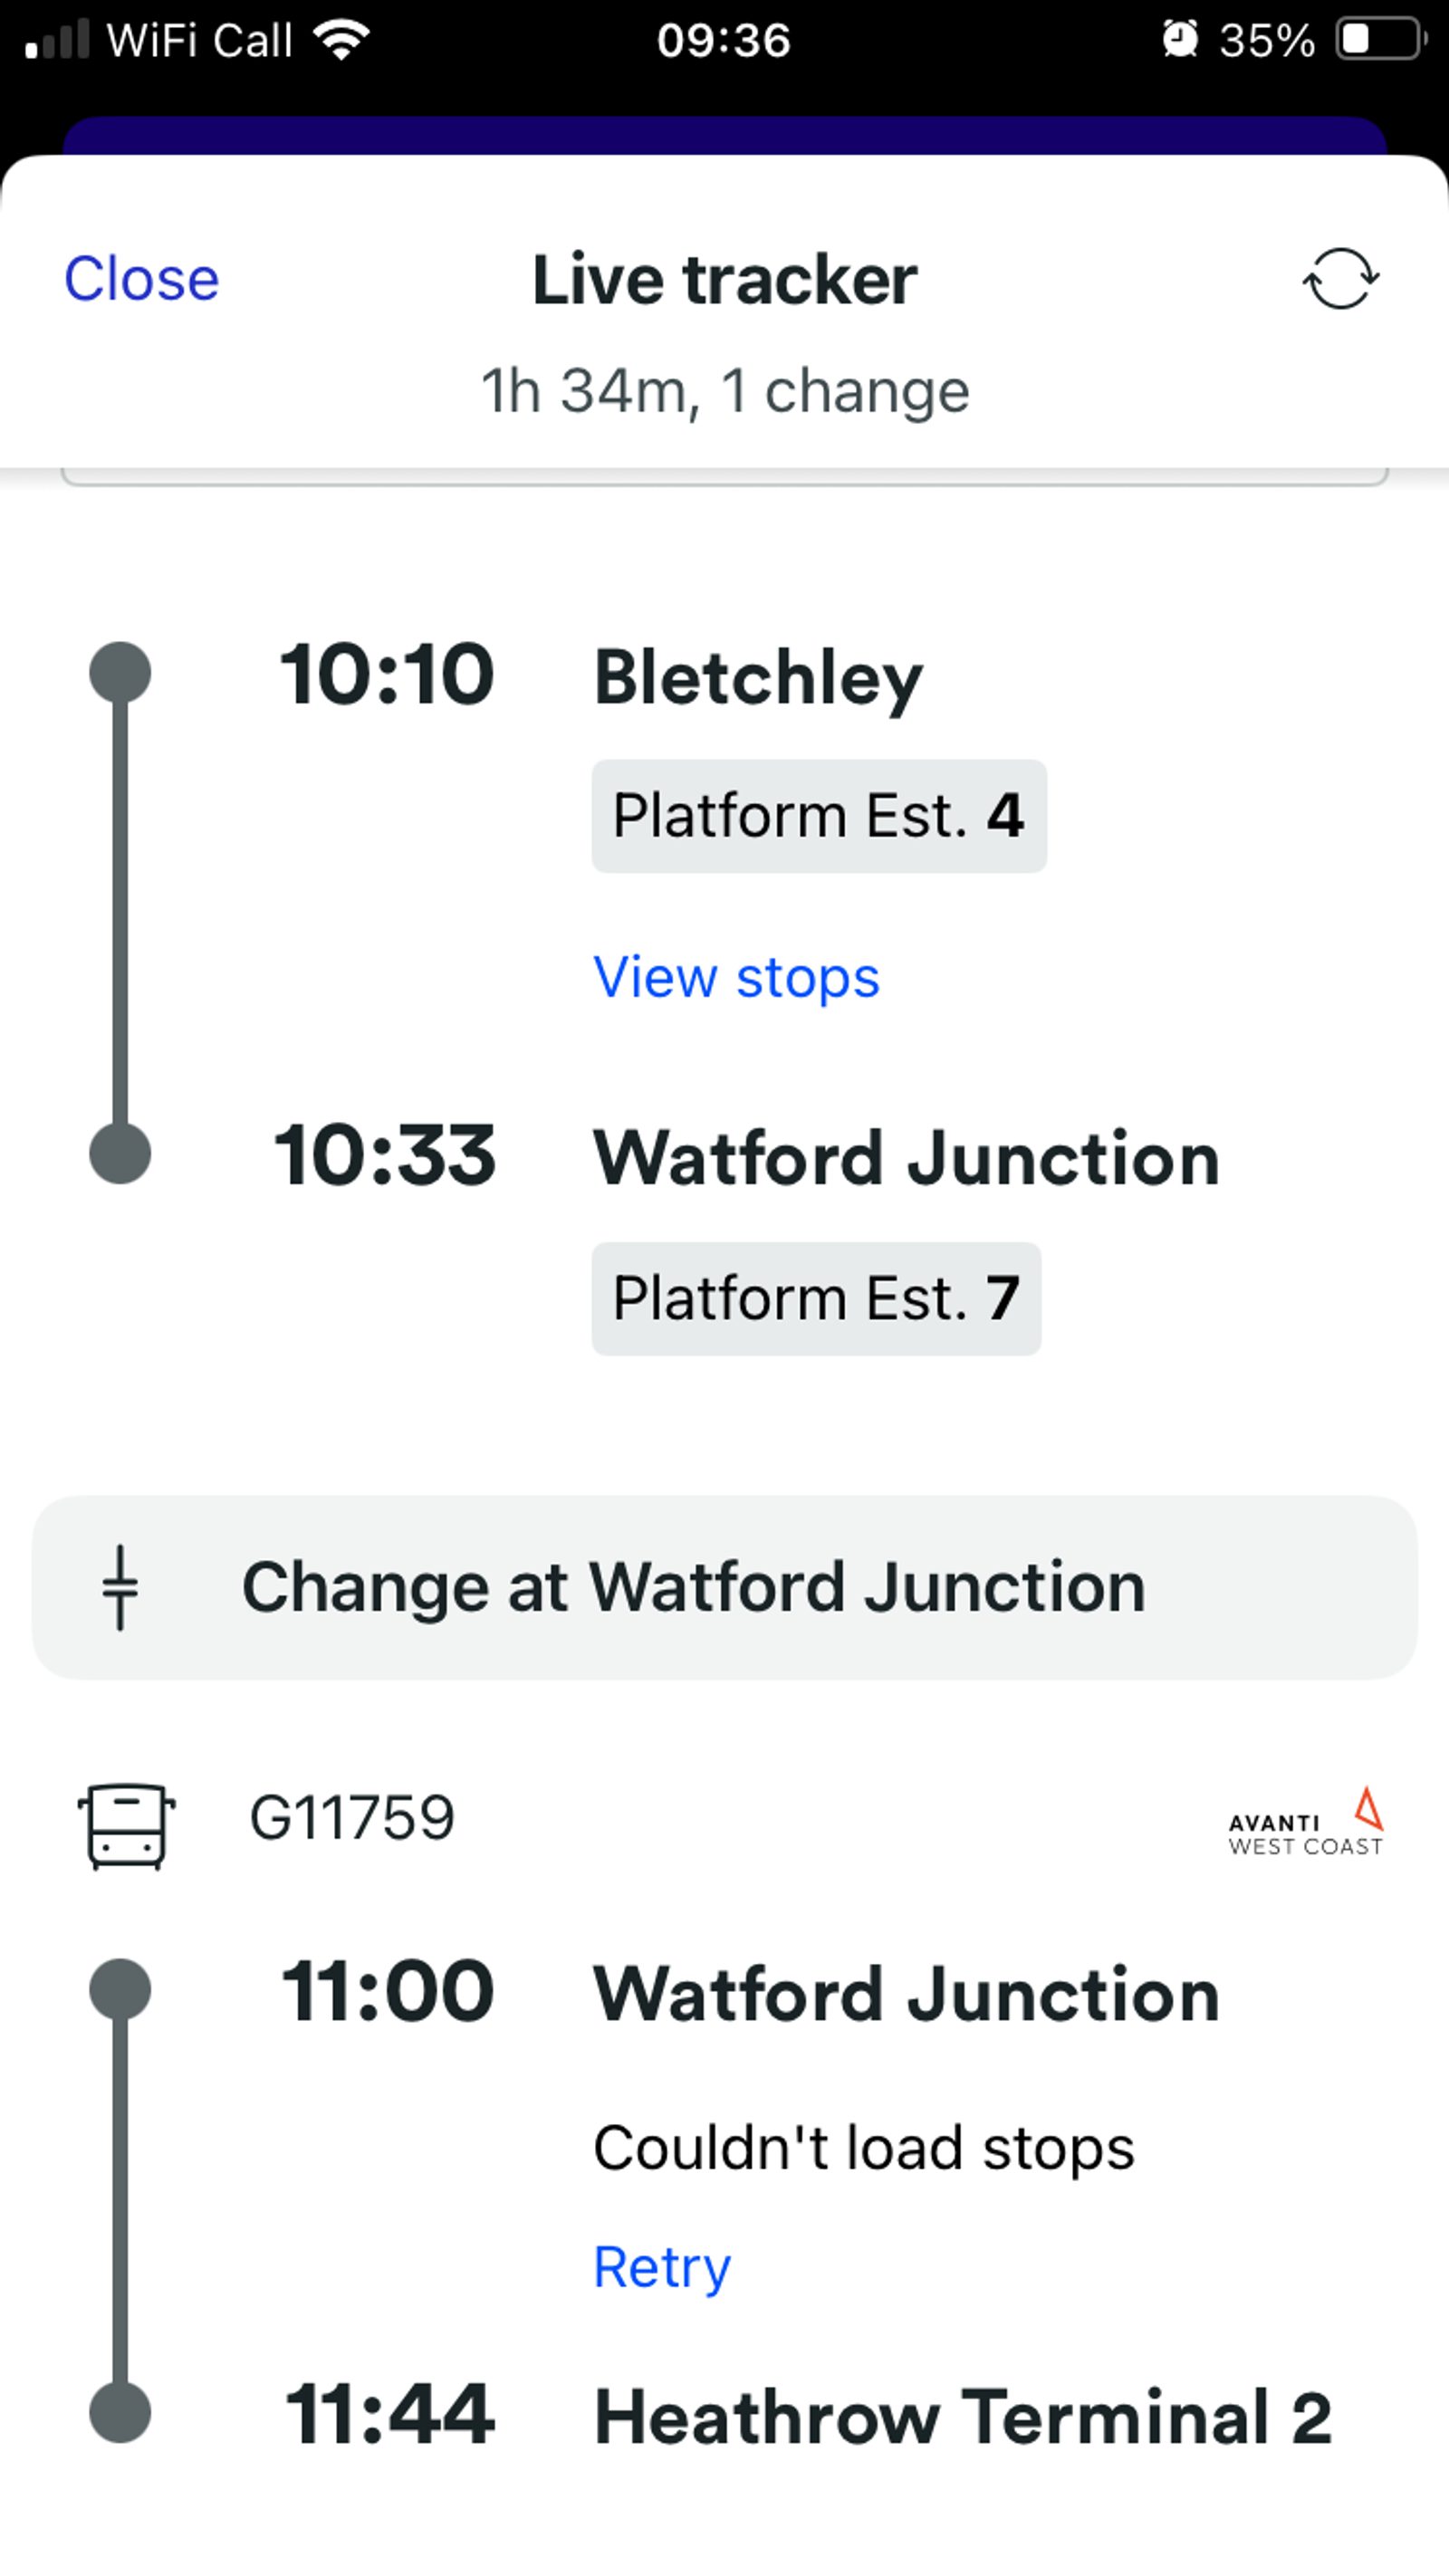The height and width of the screenshot is (2576, 1449).
Task: Tap the Bletchley 10:10 timeline dot
Action: pos(120,672)
